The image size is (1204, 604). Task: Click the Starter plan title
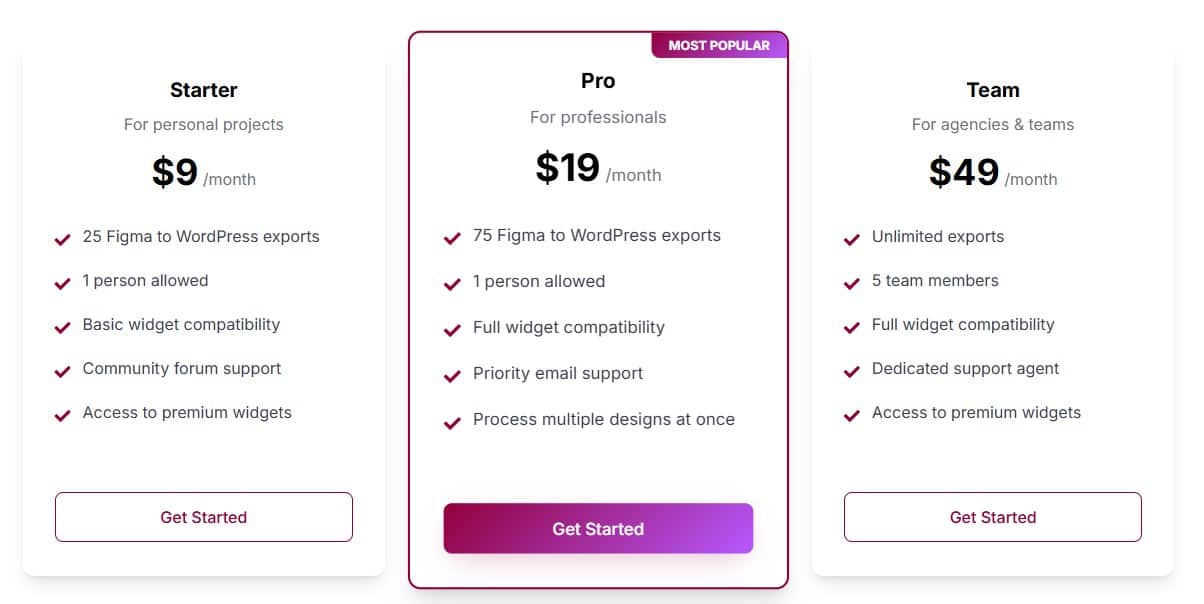point(203,90)
